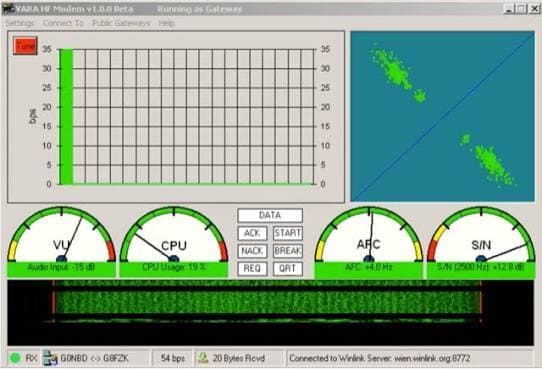
Task: Click the START indicator box
Action: 288,233
